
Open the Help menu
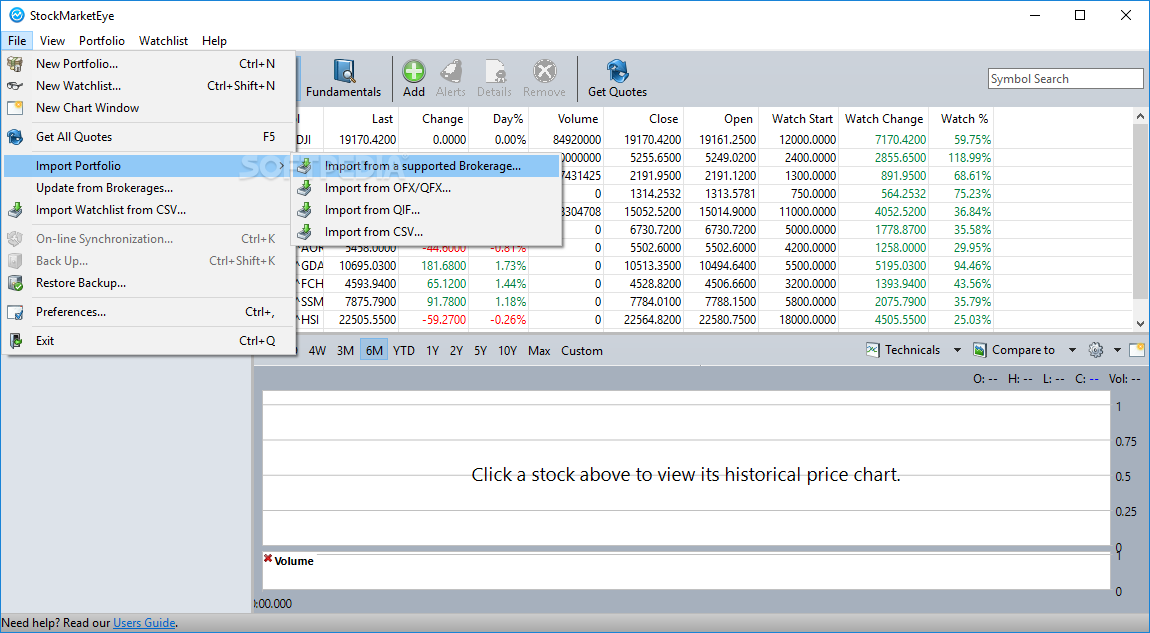[214, 40]
